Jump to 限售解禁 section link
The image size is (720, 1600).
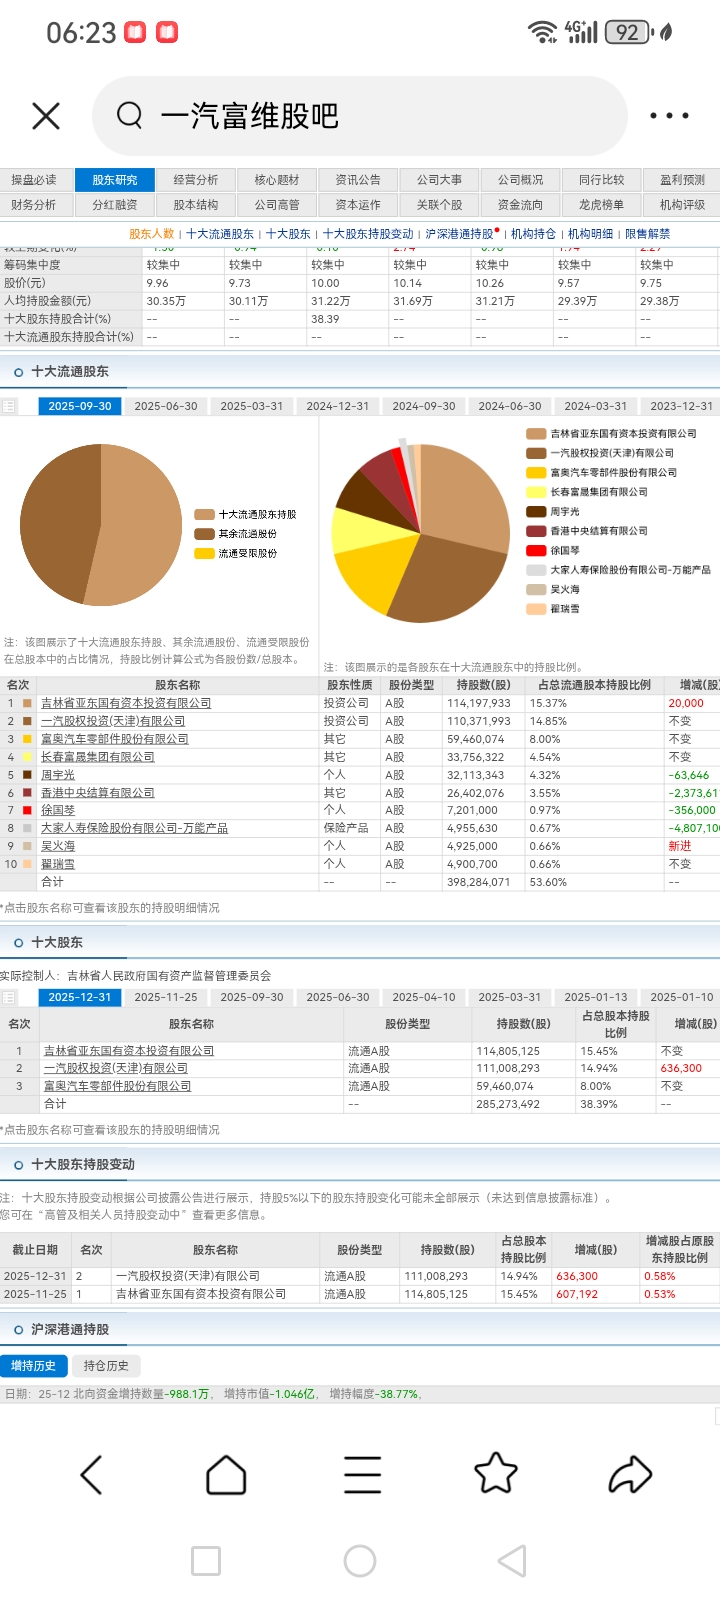coord(648,234)
